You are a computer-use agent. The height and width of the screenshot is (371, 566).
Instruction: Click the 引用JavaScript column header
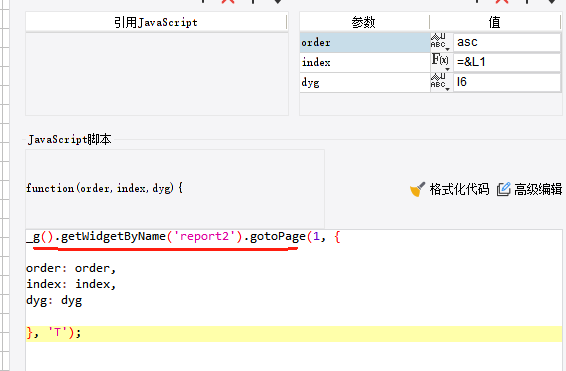point(156,22)
